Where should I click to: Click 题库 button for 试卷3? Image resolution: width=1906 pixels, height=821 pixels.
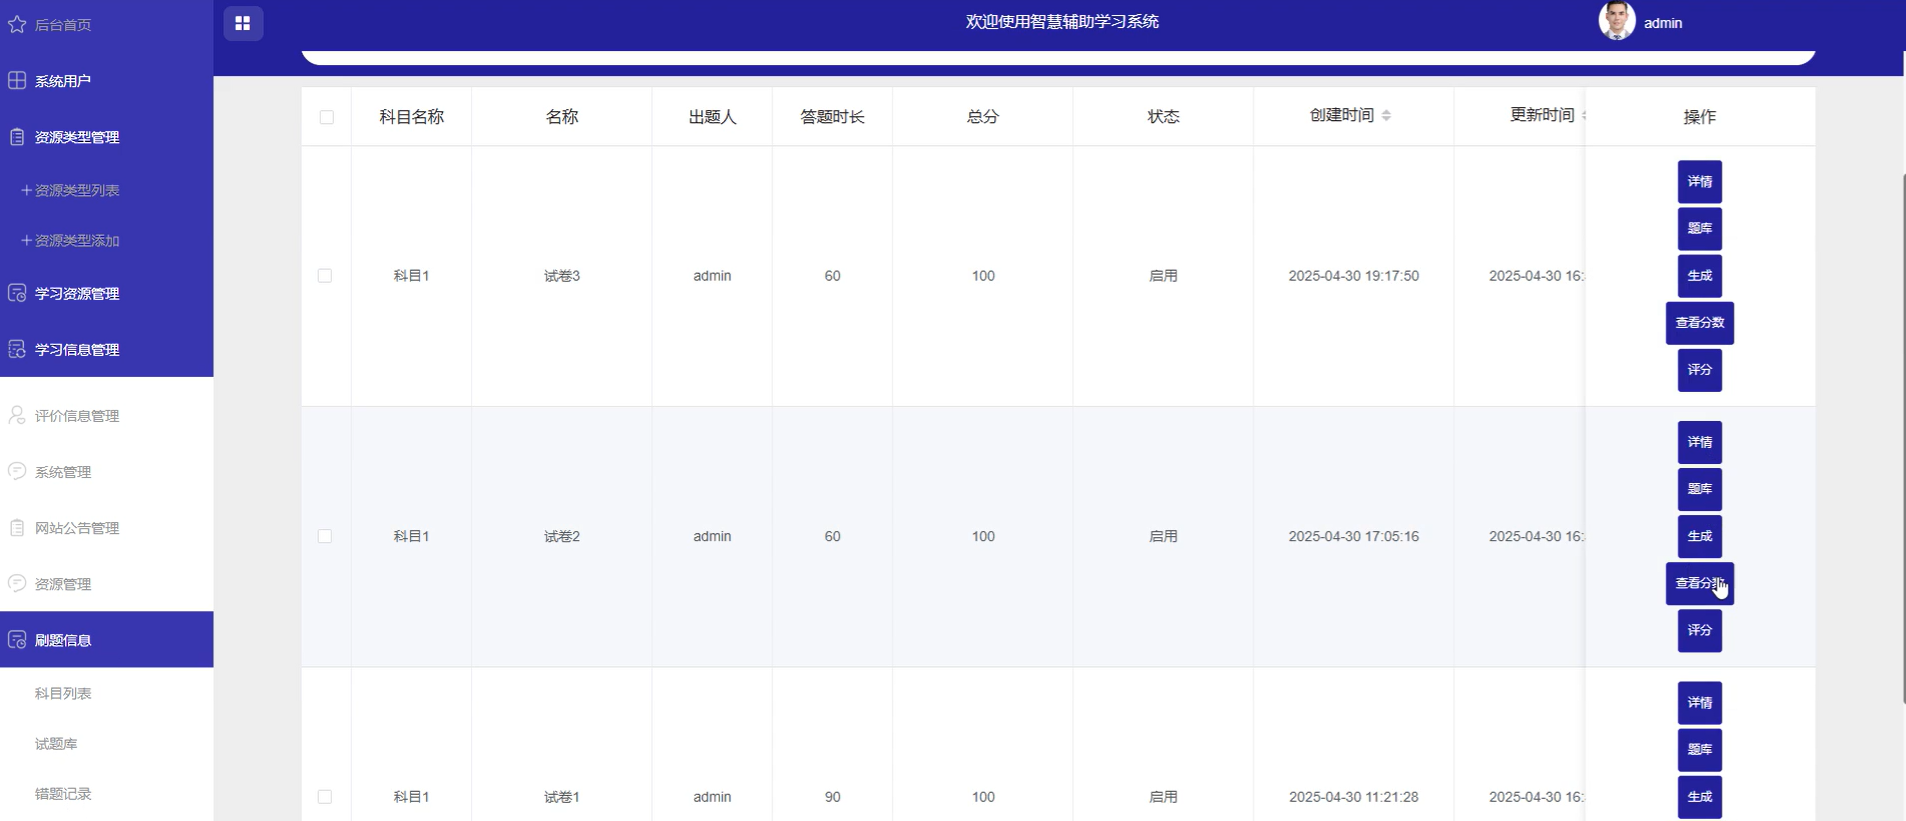tap(1699, 229)
